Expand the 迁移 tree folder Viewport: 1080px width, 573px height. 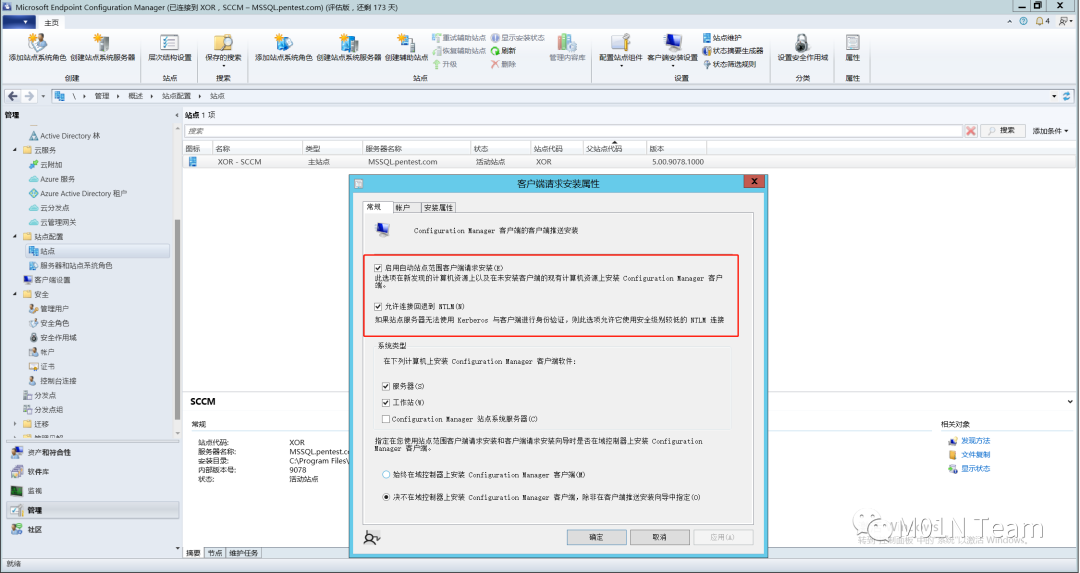pyautogui.click(x=15, y=424)
